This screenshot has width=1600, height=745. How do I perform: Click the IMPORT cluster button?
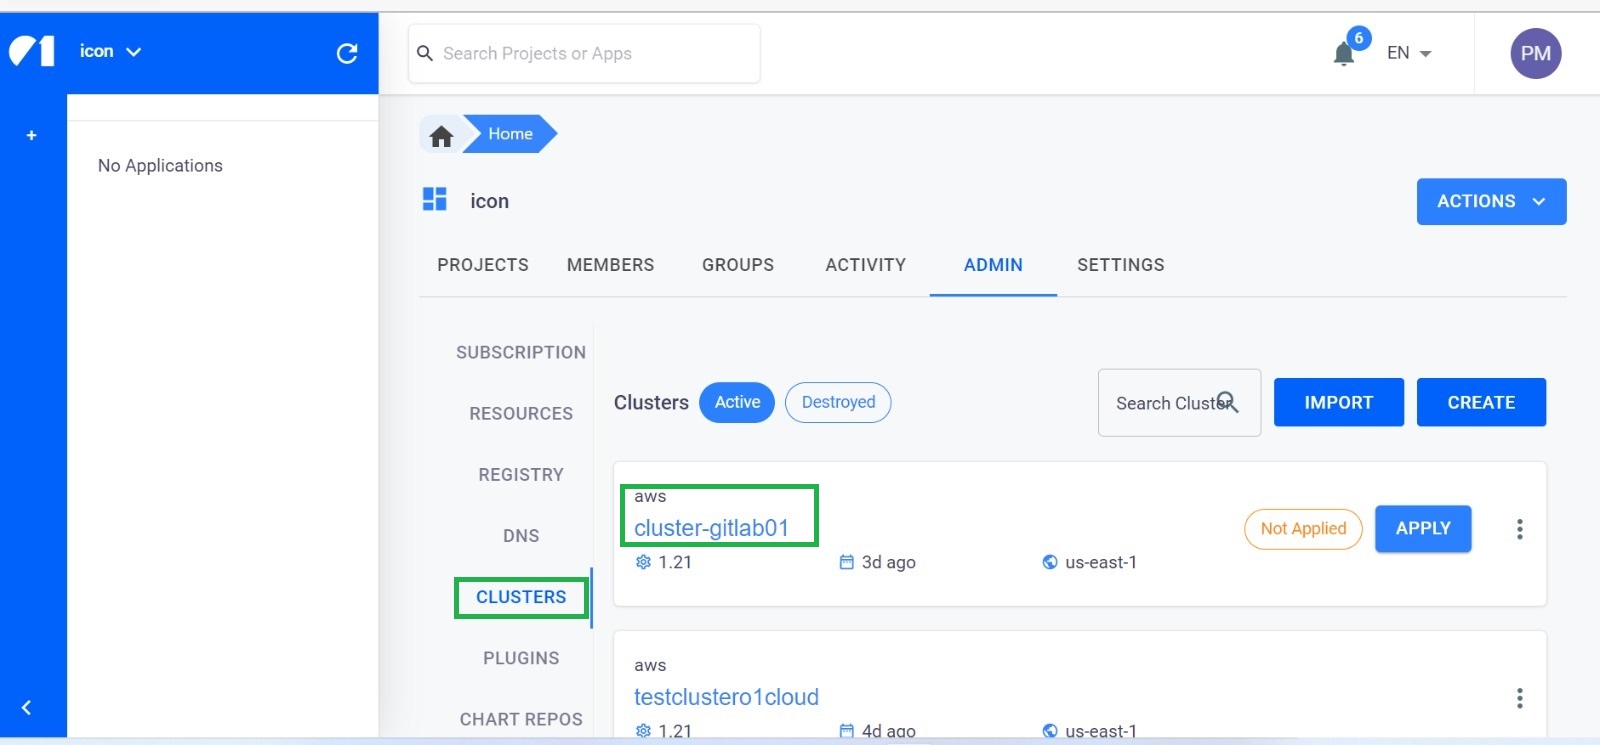pos(1338,402)
